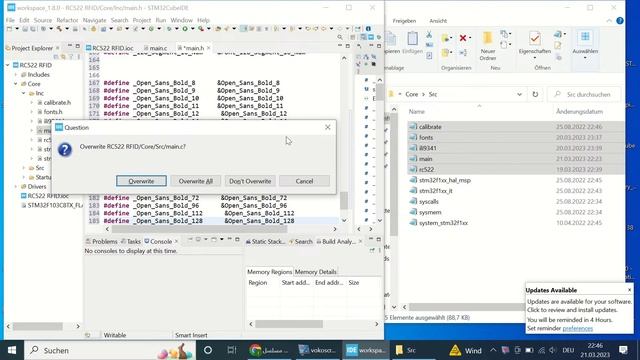Cancel the overwrite Question dialog

pos(304,181)
